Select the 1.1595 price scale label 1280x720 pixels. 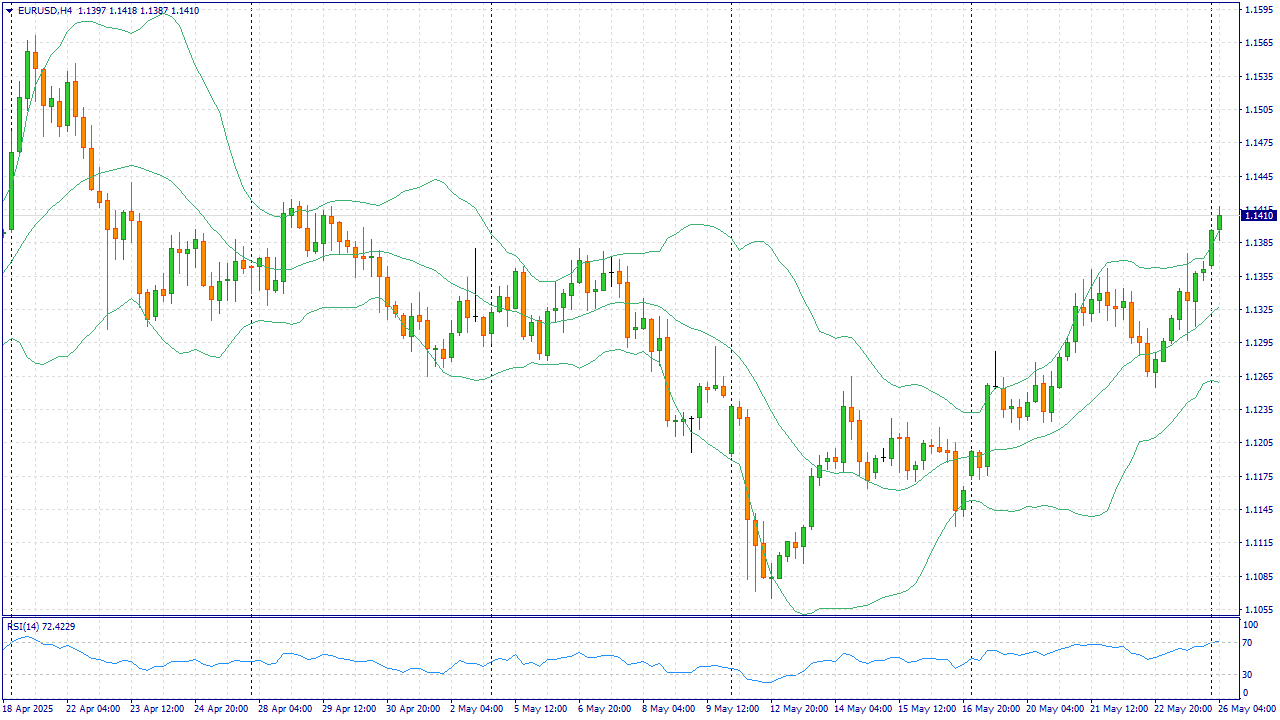pyautogui.click(x=1258, y=9)
